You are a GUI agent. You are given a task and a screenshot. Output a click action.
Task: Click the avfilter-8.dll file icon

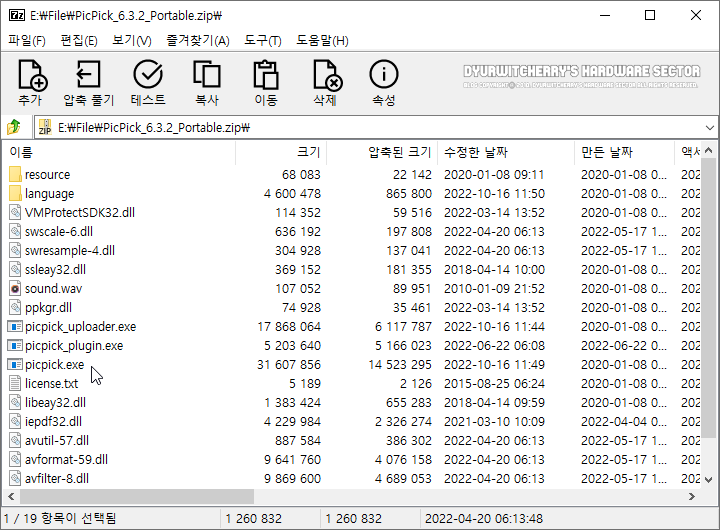click(15, 479)
